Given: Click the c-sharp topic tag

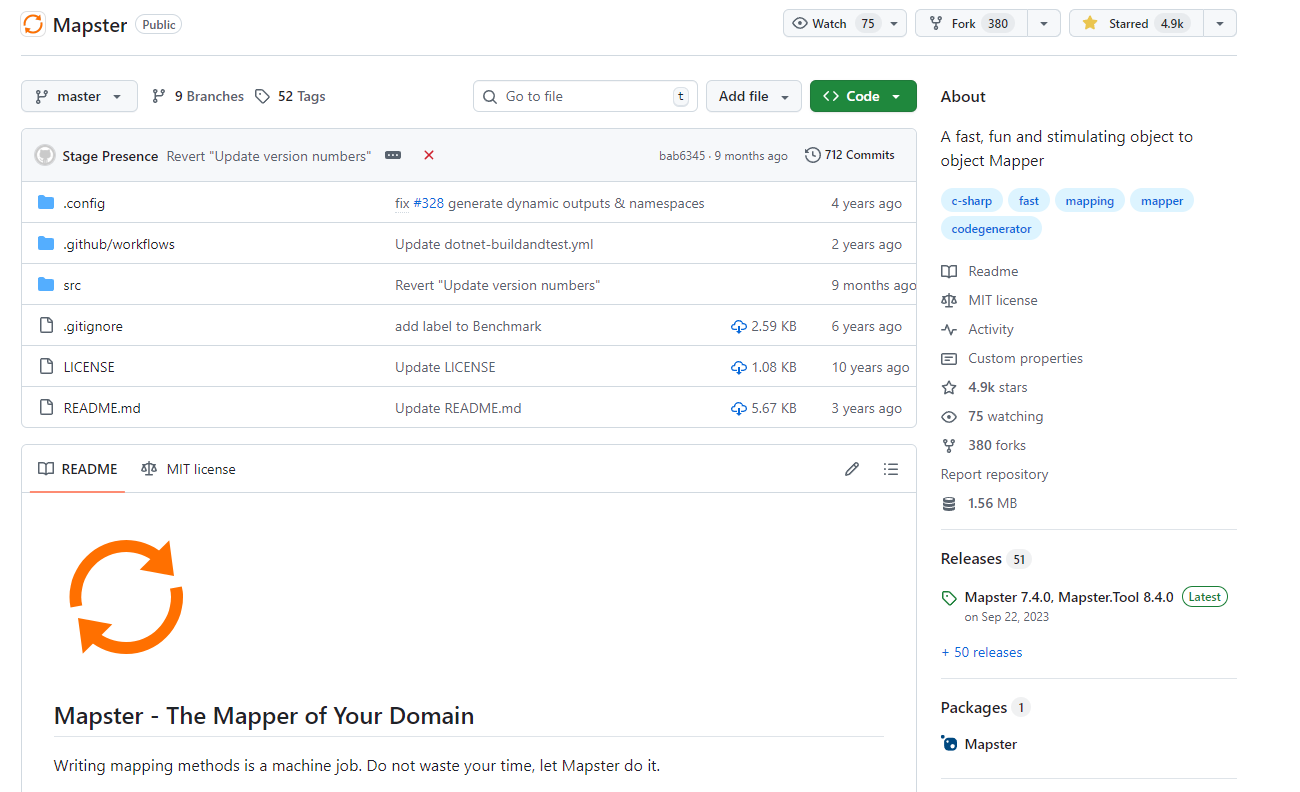Looking at the screenshot, I should pyautogui.click(x=971, y=201).
